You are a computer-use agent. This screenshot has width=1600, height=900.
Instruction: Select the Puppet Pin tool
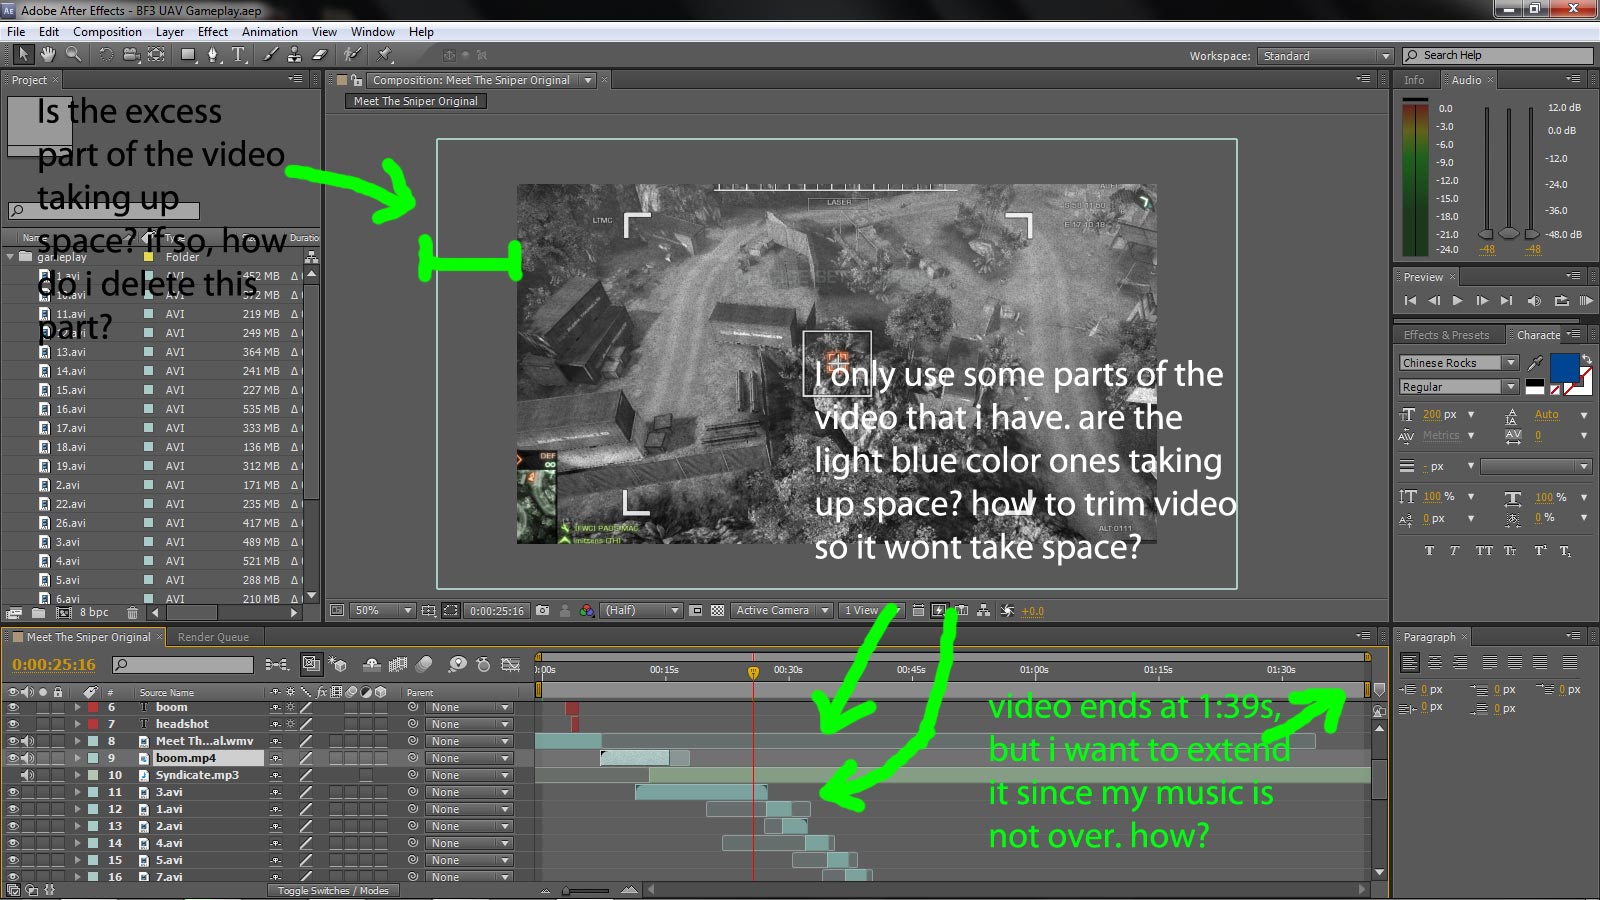click(x=385, y=54)
